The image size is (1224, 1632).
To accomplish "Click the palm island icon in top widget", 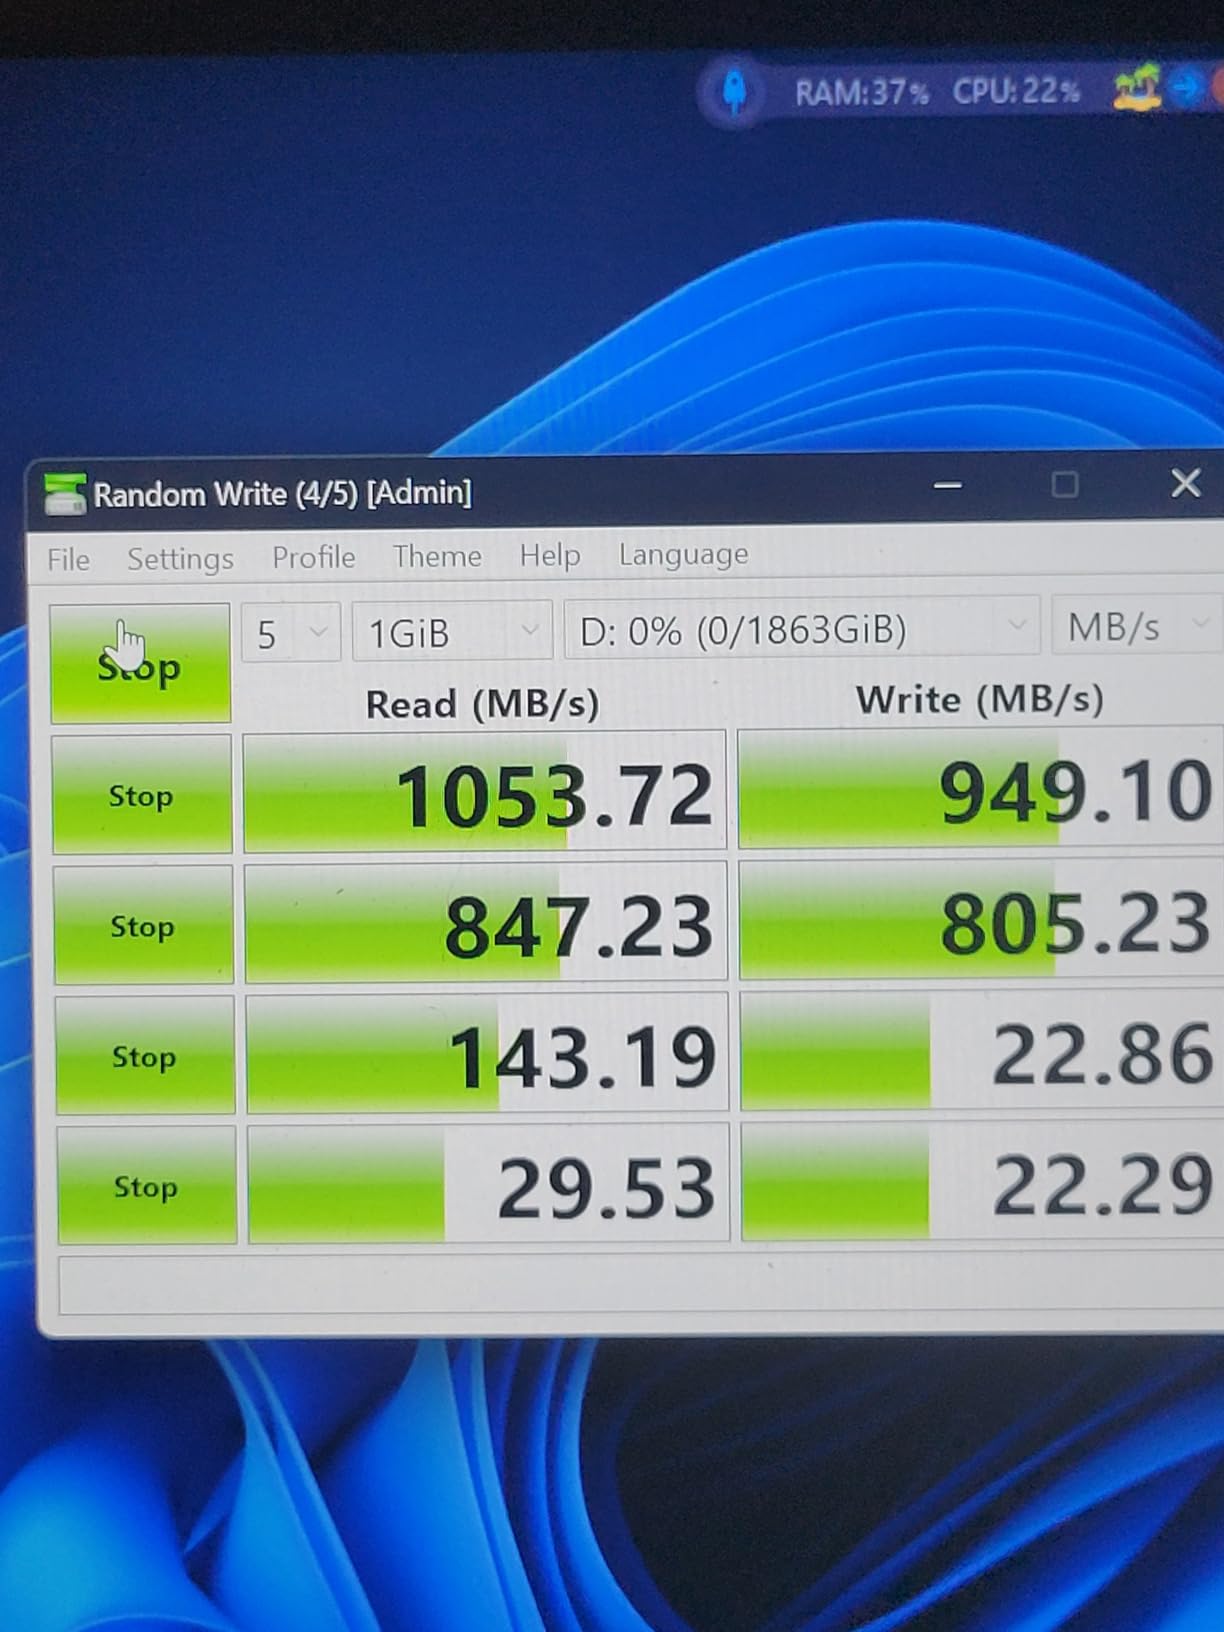I will point(1138,88).
